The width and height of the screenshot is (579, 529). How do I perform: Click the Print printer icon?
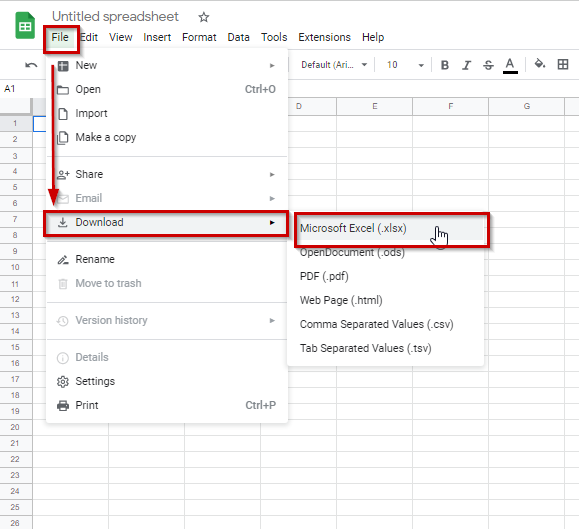click(x=63, y=405)
